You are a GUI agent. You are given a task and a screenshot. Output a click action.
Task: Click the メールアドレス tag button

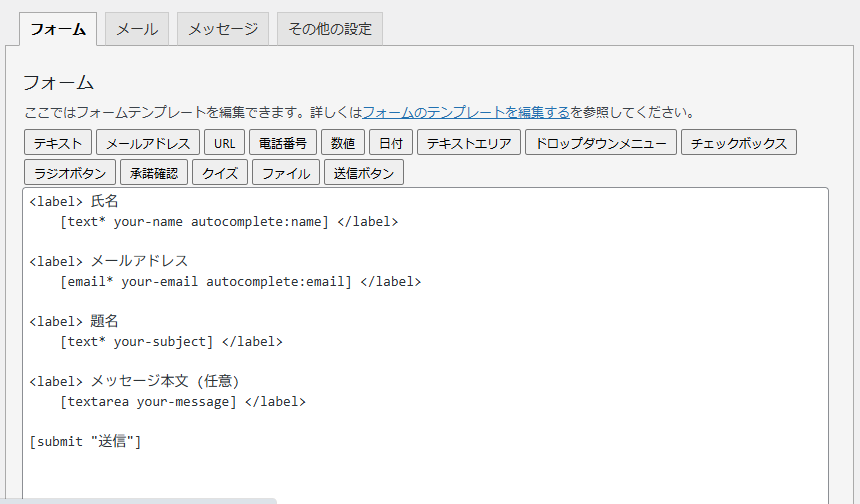(x=148, y=143)
